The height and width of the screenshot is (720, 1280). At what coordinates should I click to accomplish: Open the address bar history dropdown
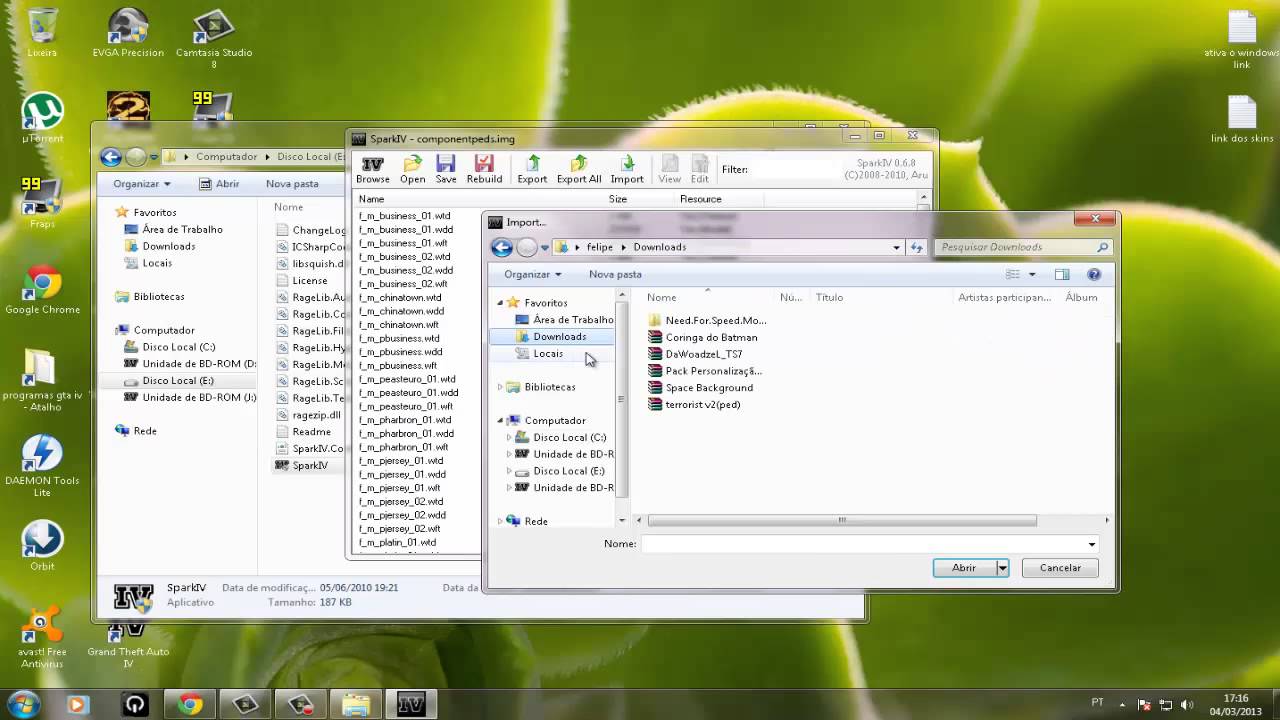[x=896, y=247]
